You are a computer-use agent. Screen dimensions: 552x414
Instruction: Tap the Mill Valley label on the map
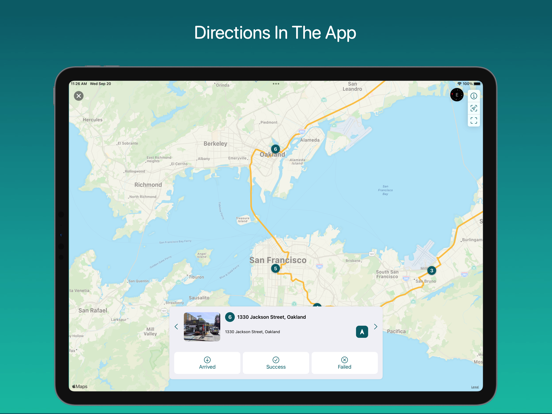150,331
